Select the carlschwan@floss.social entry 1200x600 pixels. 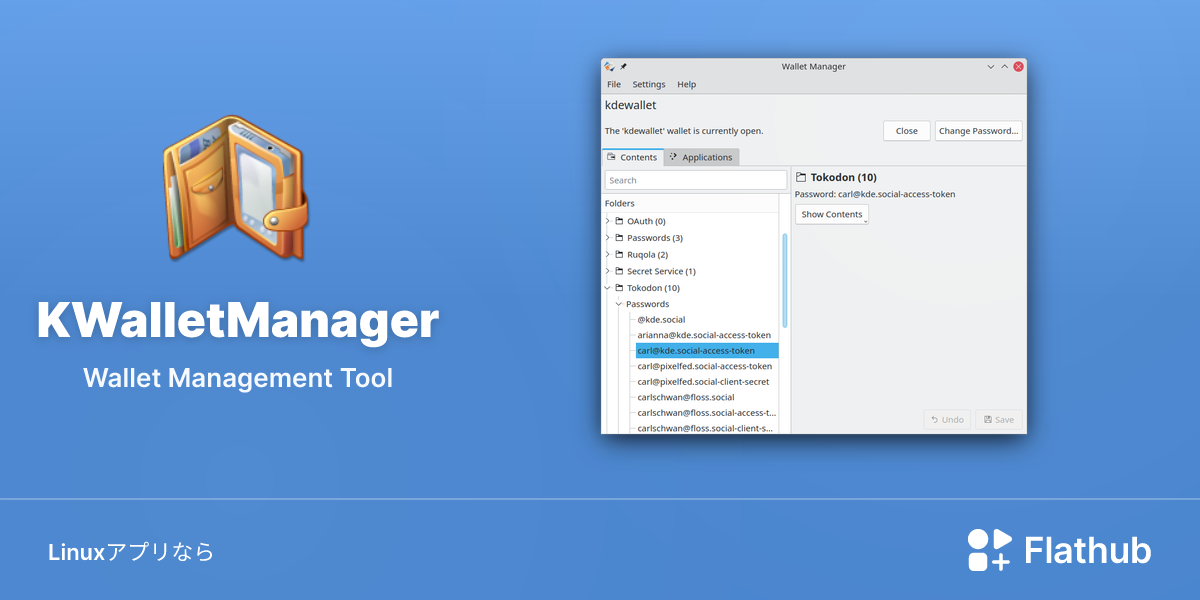tap(686, 397)
